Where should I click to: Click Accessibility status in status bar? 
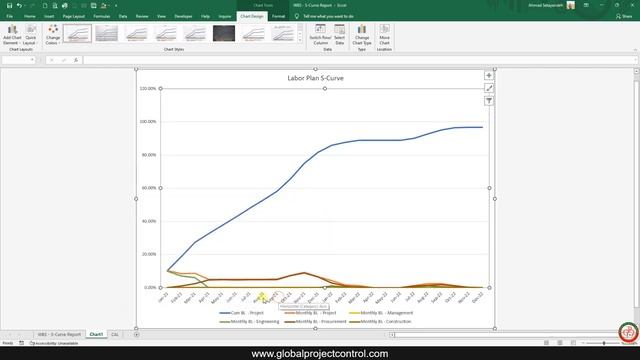pos(54,343)
